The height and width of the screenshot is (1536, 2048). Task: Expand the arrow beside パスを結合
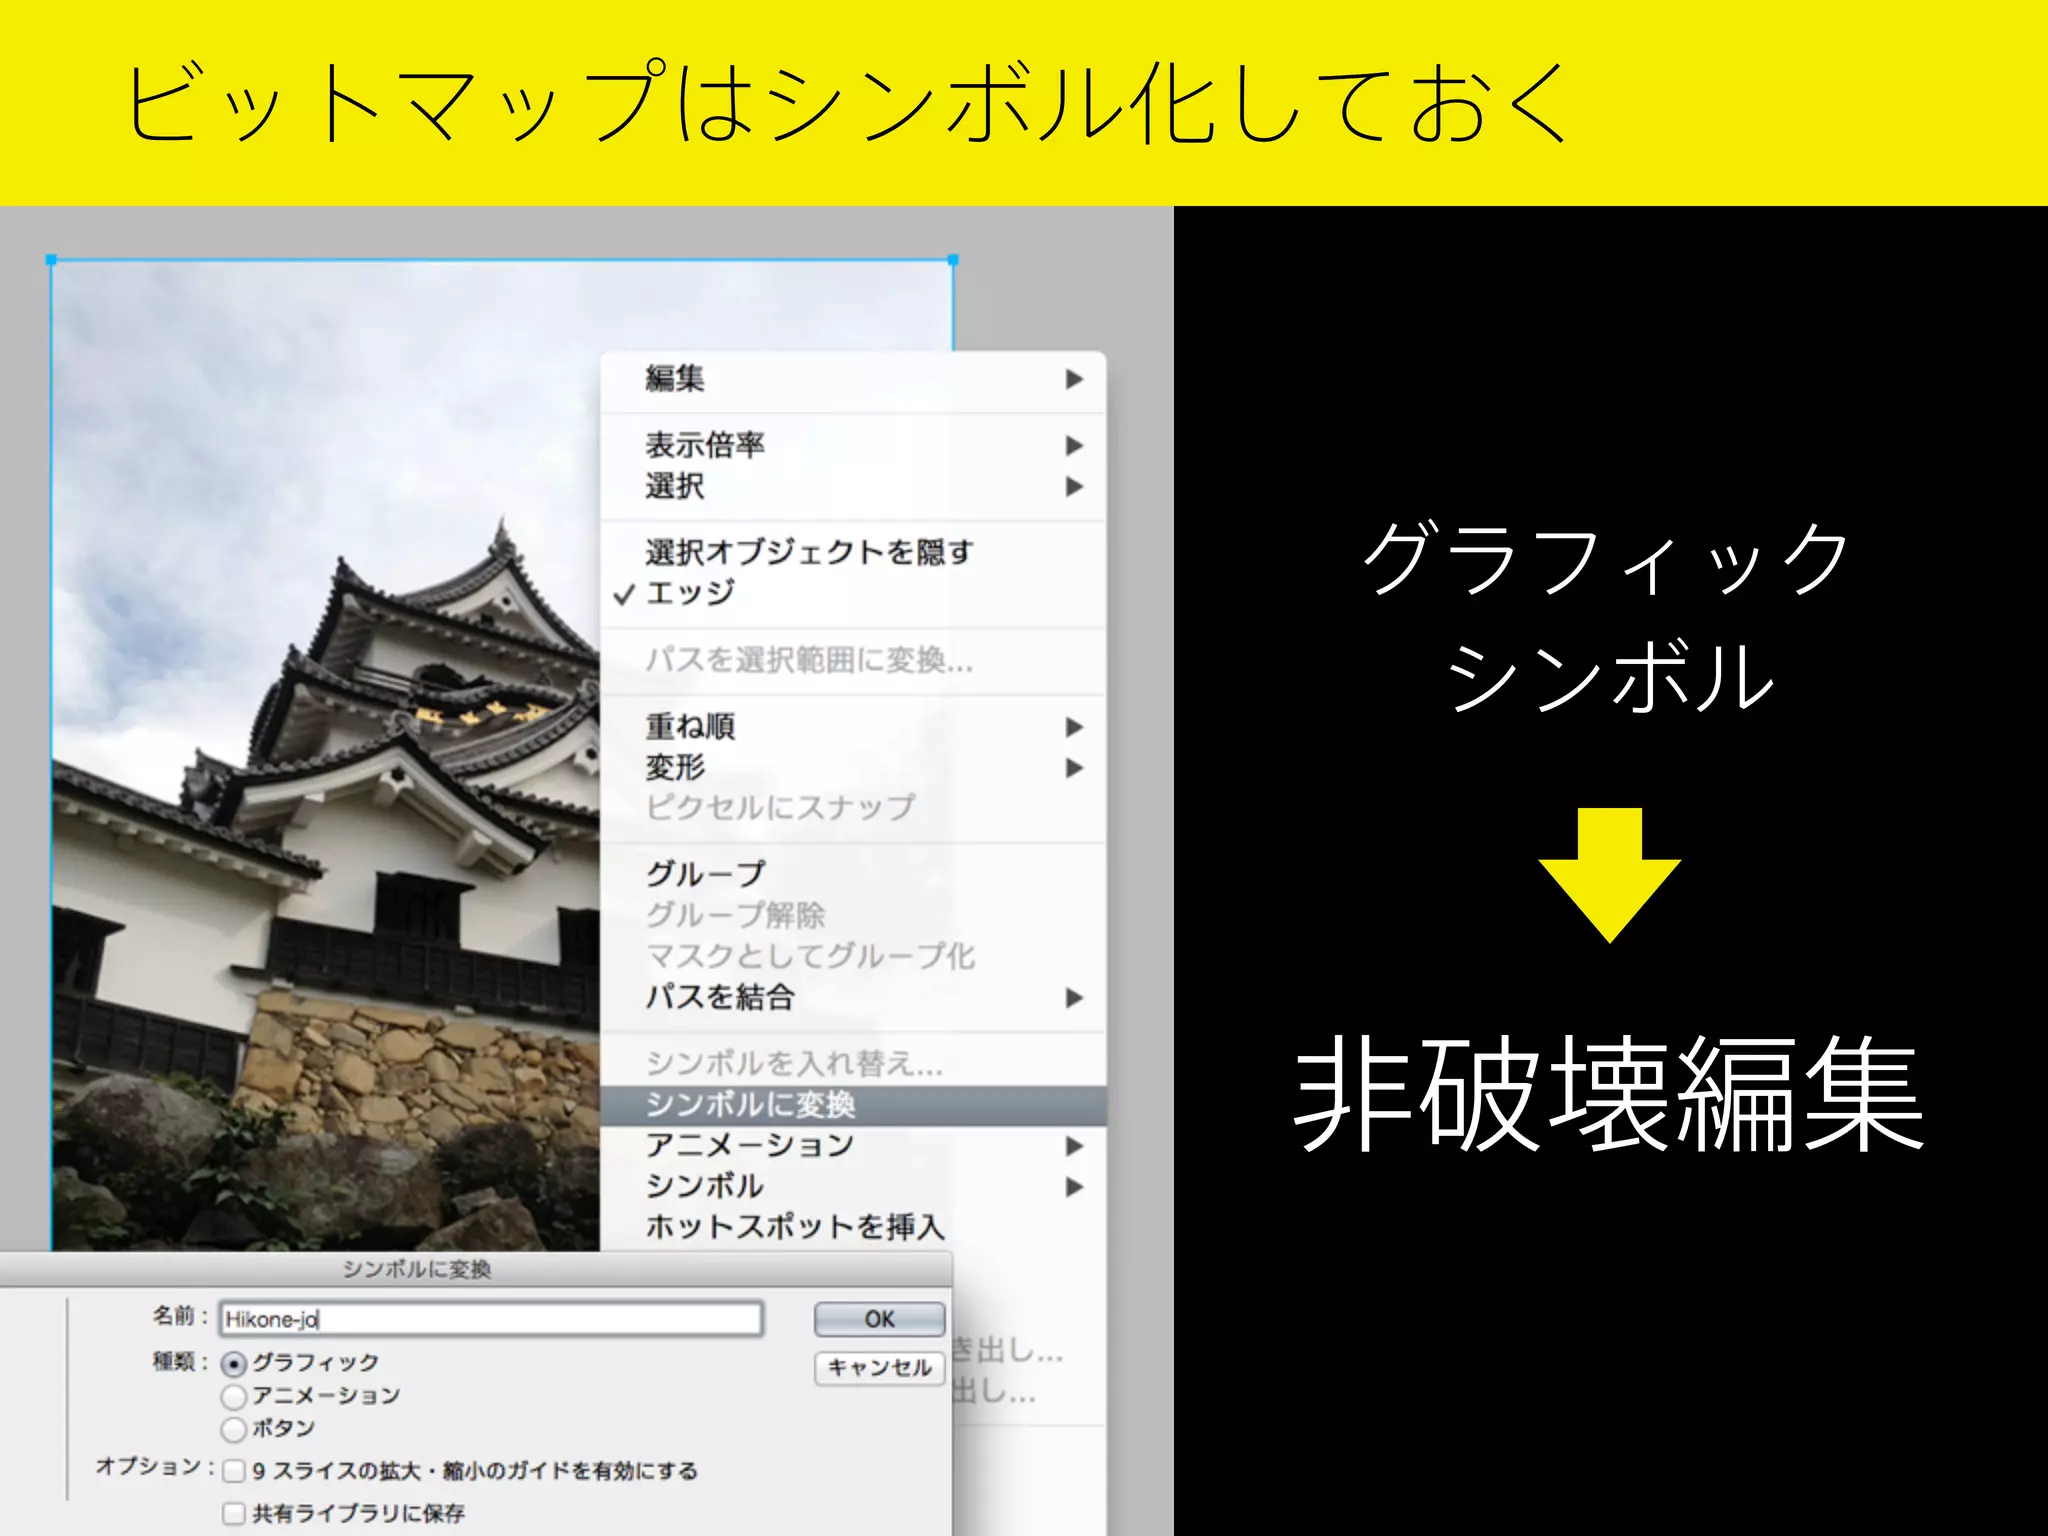click(x=1074, y=997)
